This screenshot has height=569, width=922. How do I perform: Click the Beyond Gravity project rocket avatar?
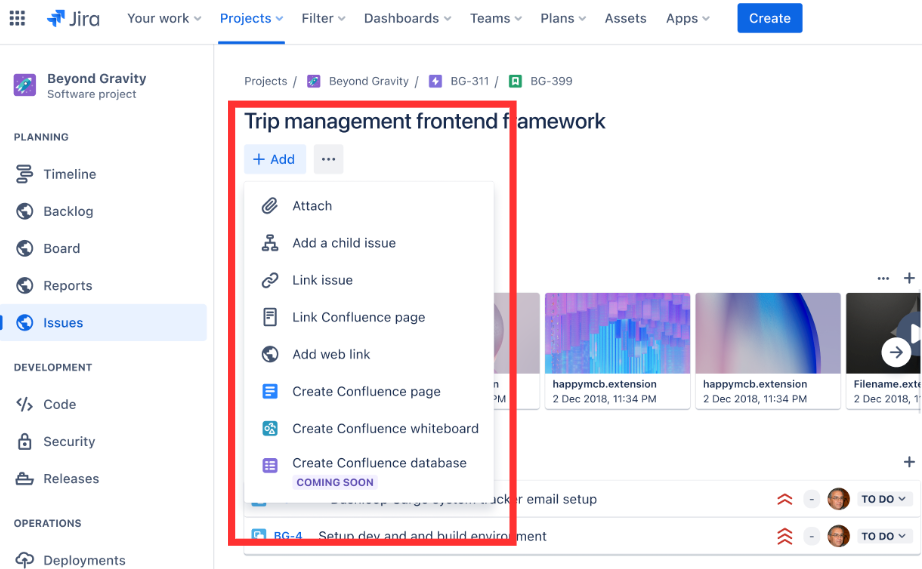(25, 85)
